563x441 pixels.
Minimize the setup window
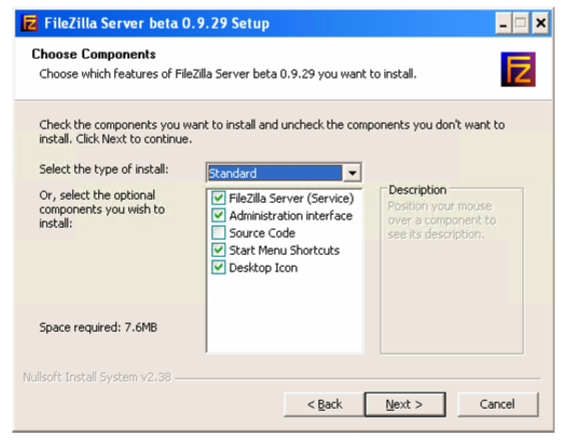[x=503, y=23]
